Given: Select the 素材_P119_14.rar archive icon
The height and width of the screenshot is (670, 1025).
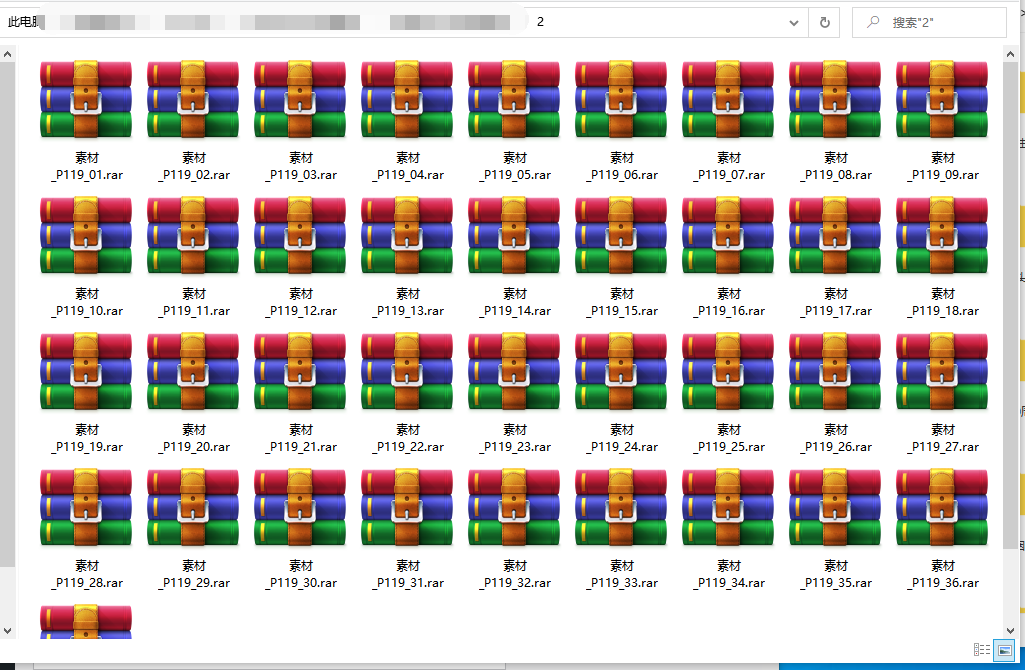Looking at the screenshot, I should point(514,235).
